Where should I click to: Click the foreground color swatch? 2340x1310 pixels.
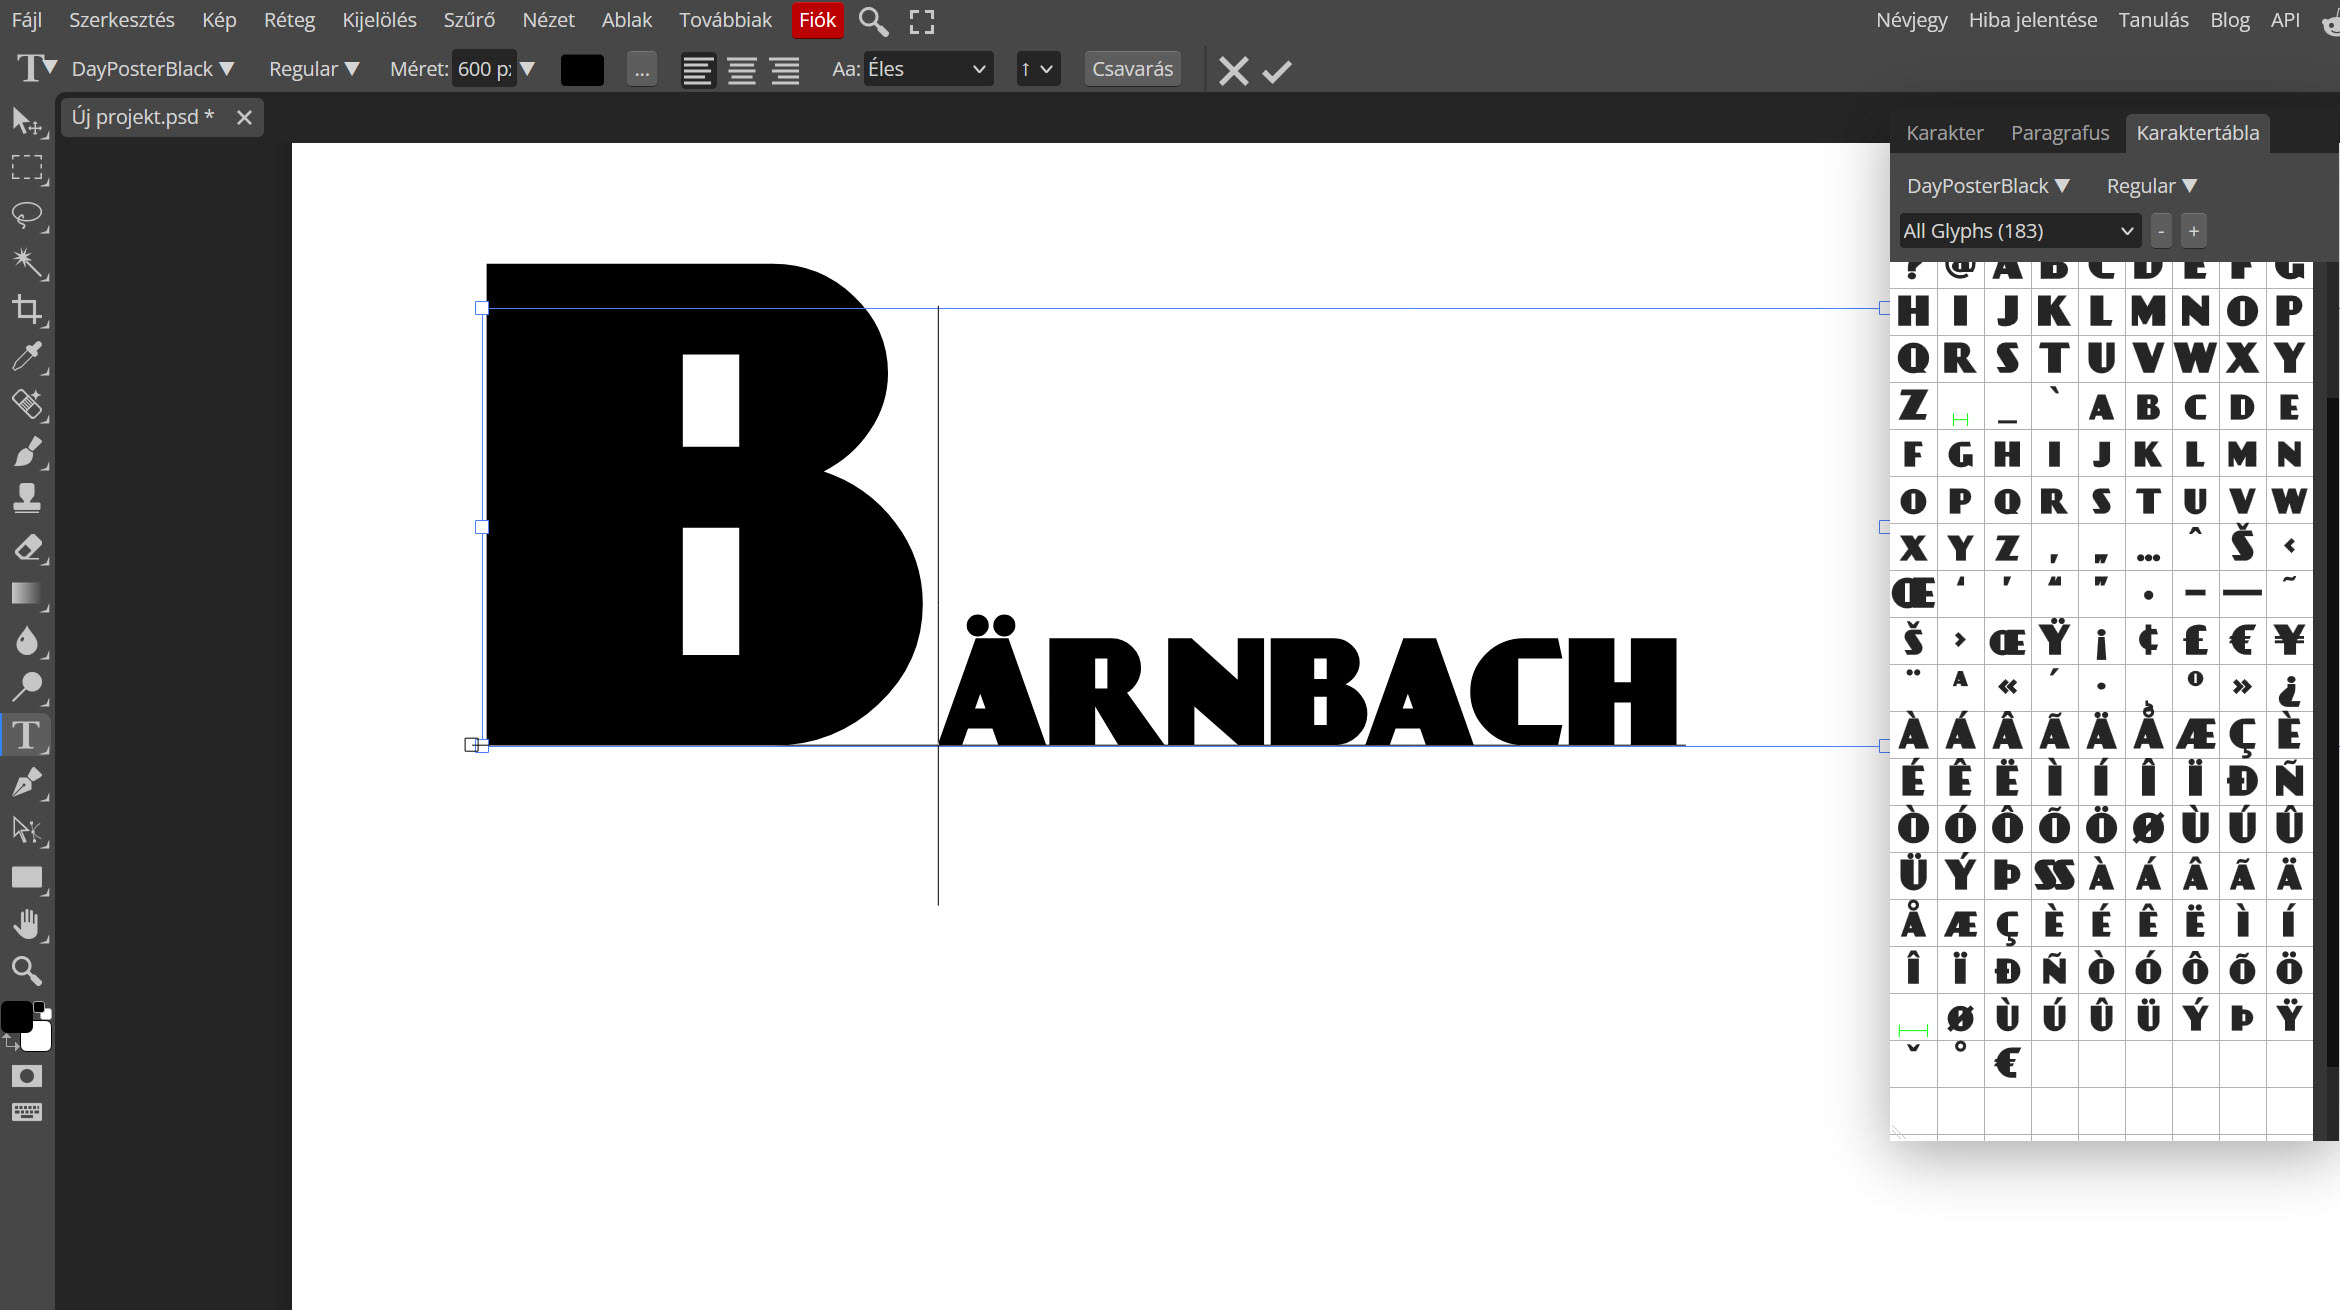[17, 1017]
